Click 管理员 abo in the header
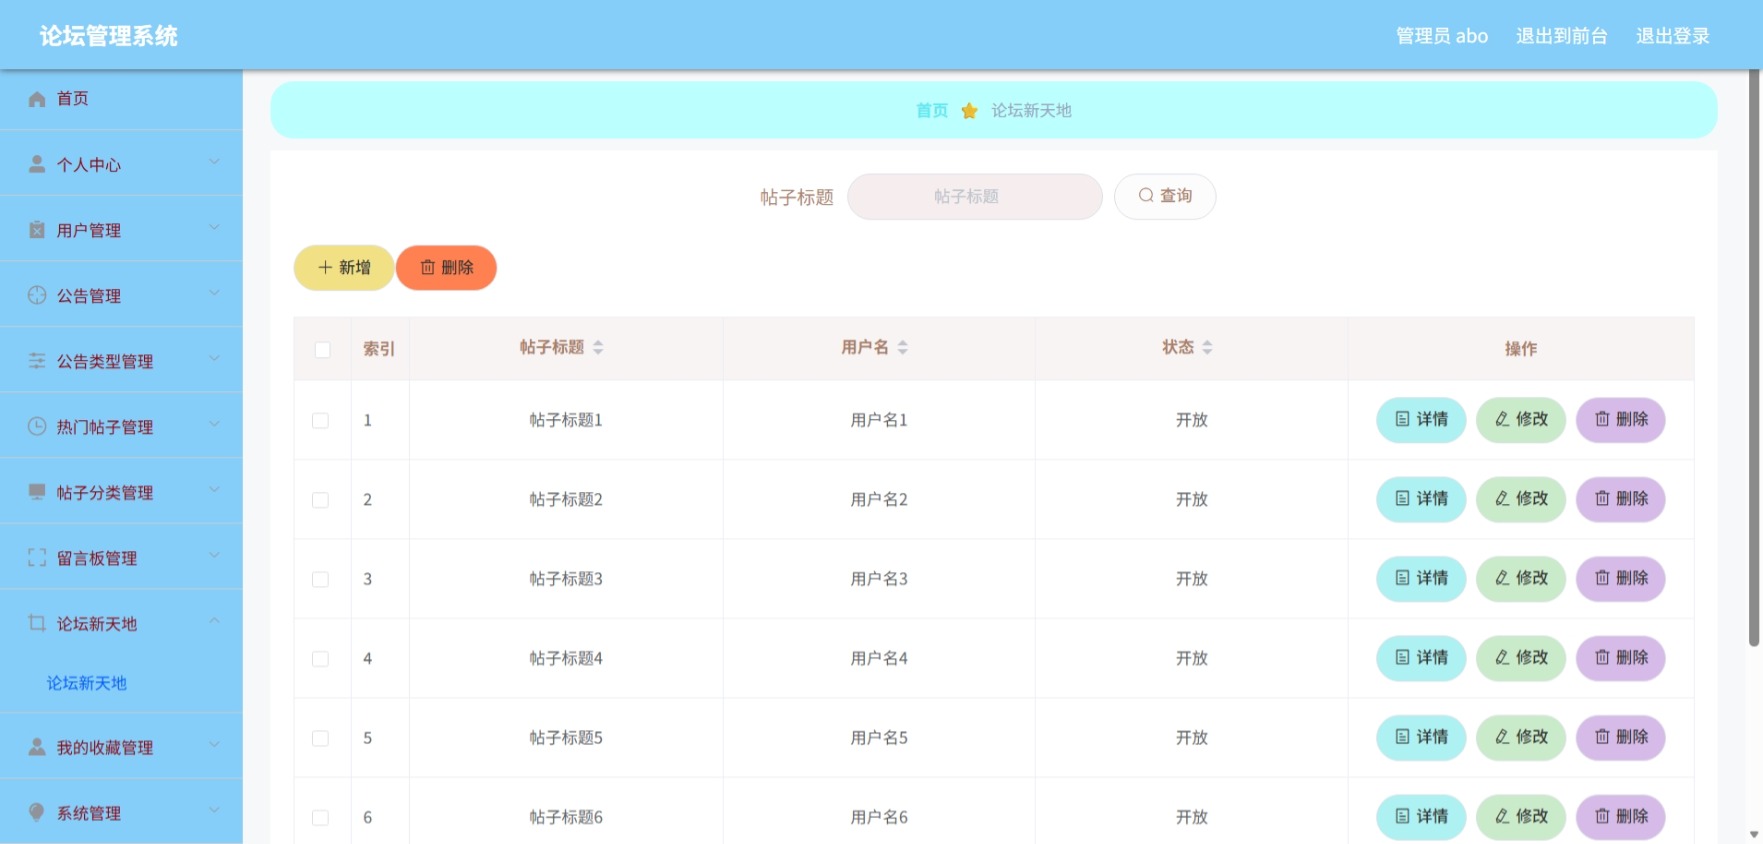 [x=1442, y=36]
